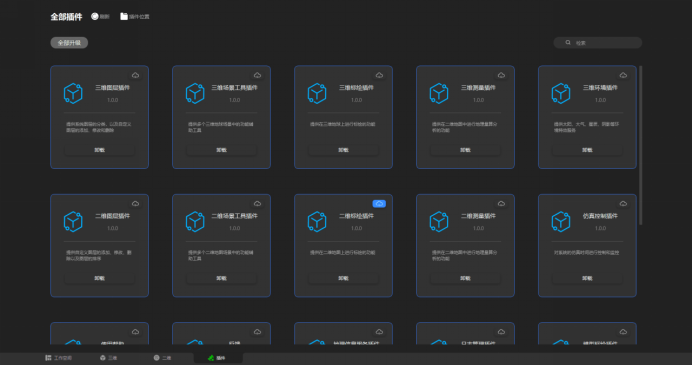
Task: Click the magnifier icon in search box
Action: pyautogui.click(x=568, y=42)
